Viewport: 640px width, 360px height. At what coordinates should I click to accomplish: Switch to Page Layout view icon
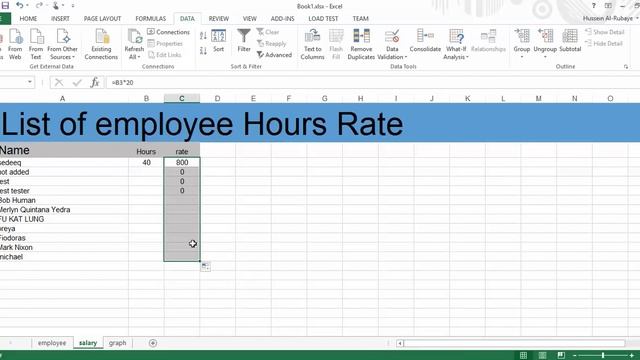coord(542,355)
